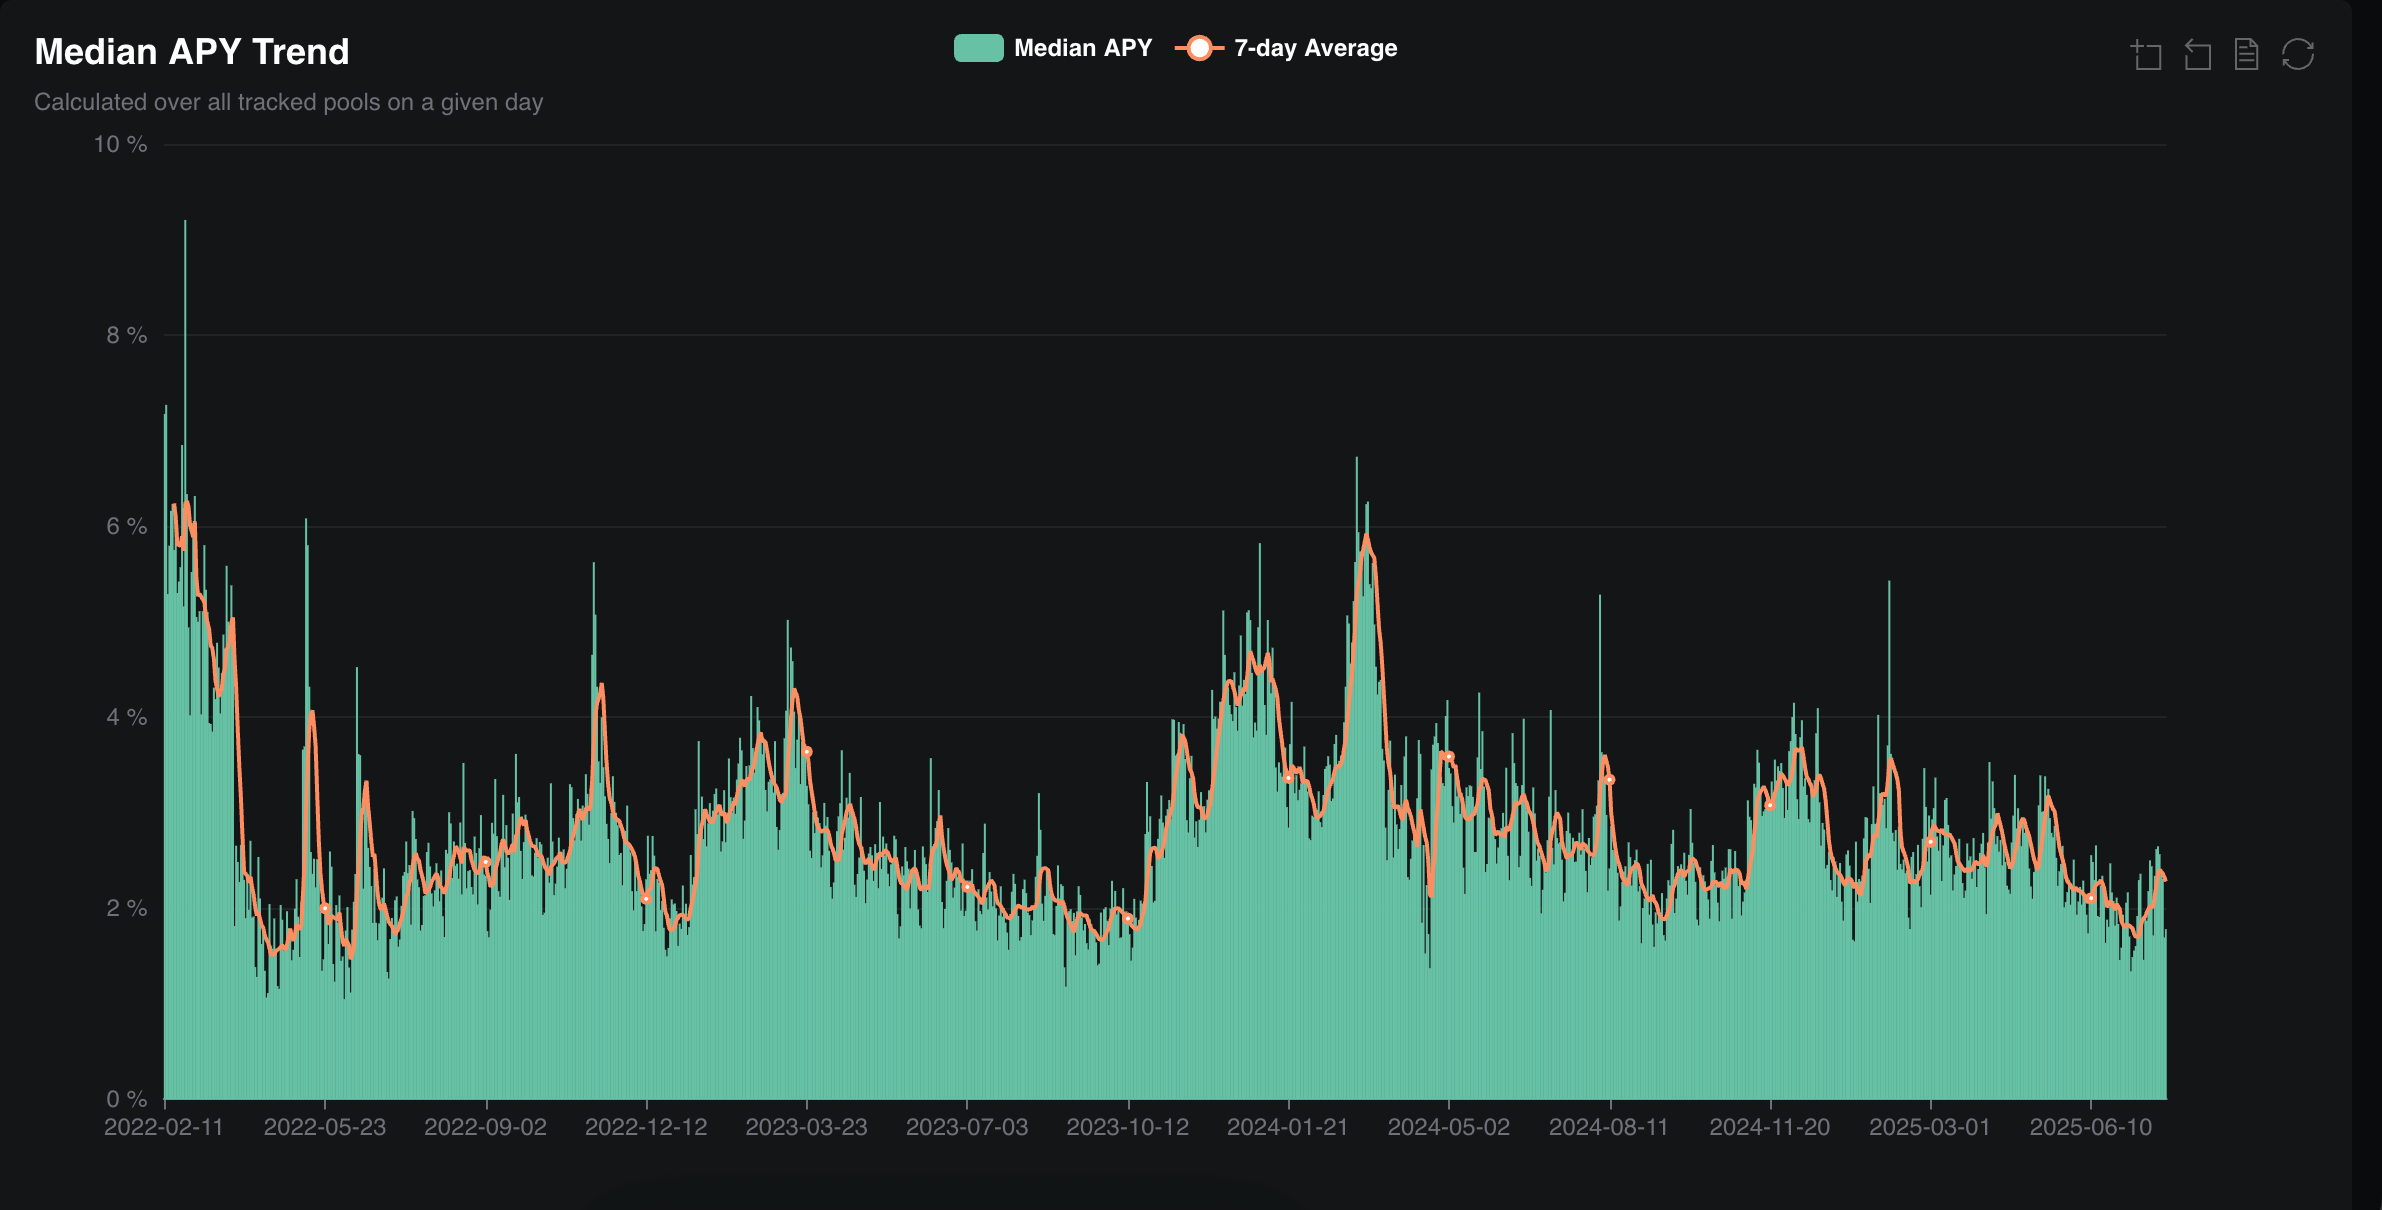Click the subtitle about tracked pools

click(x=288, y=102)
